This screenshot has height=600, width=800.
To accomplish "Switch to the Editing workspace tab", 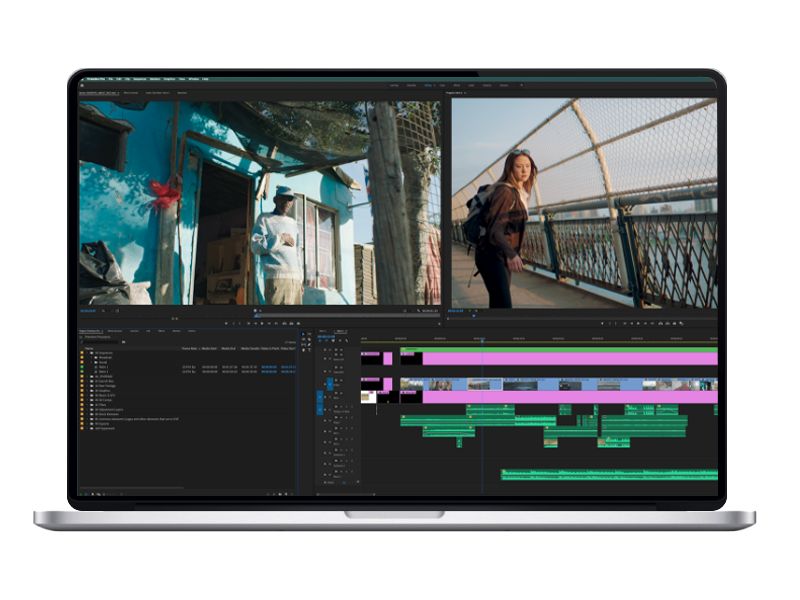I will (x=427, y=86).
